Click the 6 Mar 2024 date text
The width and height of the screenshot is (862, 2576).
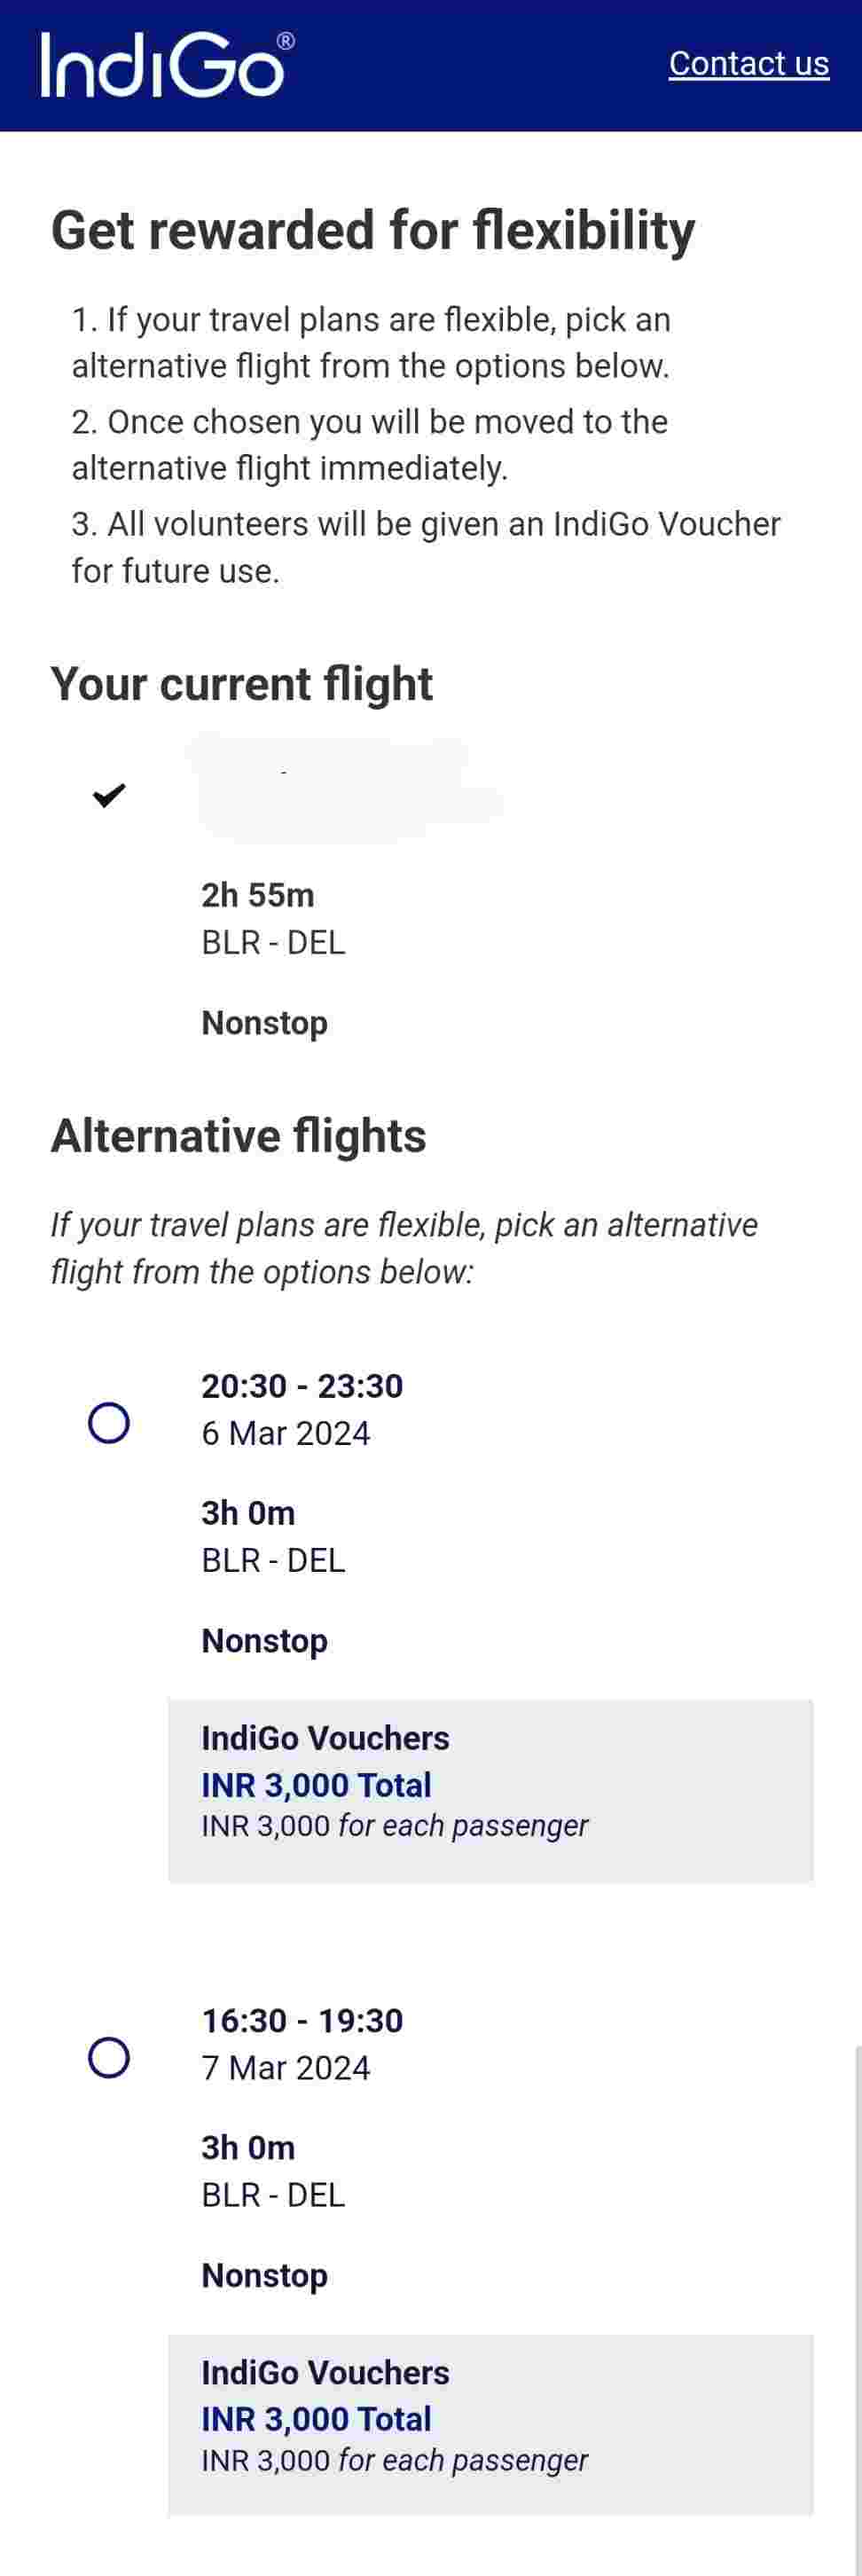pos(286,1433)
